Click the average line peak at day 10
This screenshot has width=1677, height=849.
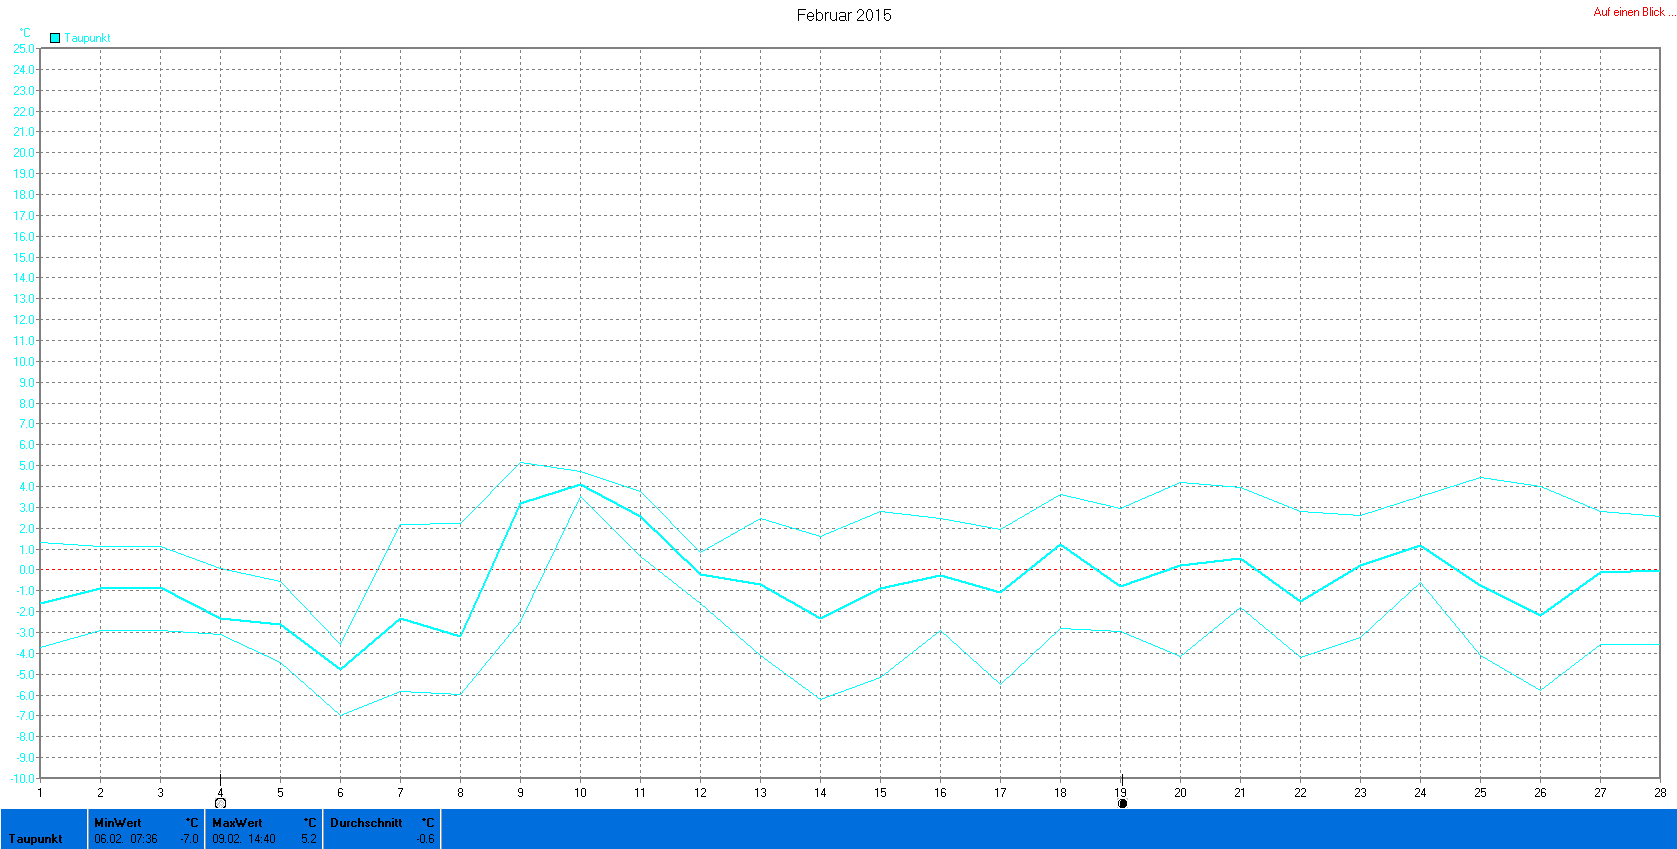(x=580, y=485)
